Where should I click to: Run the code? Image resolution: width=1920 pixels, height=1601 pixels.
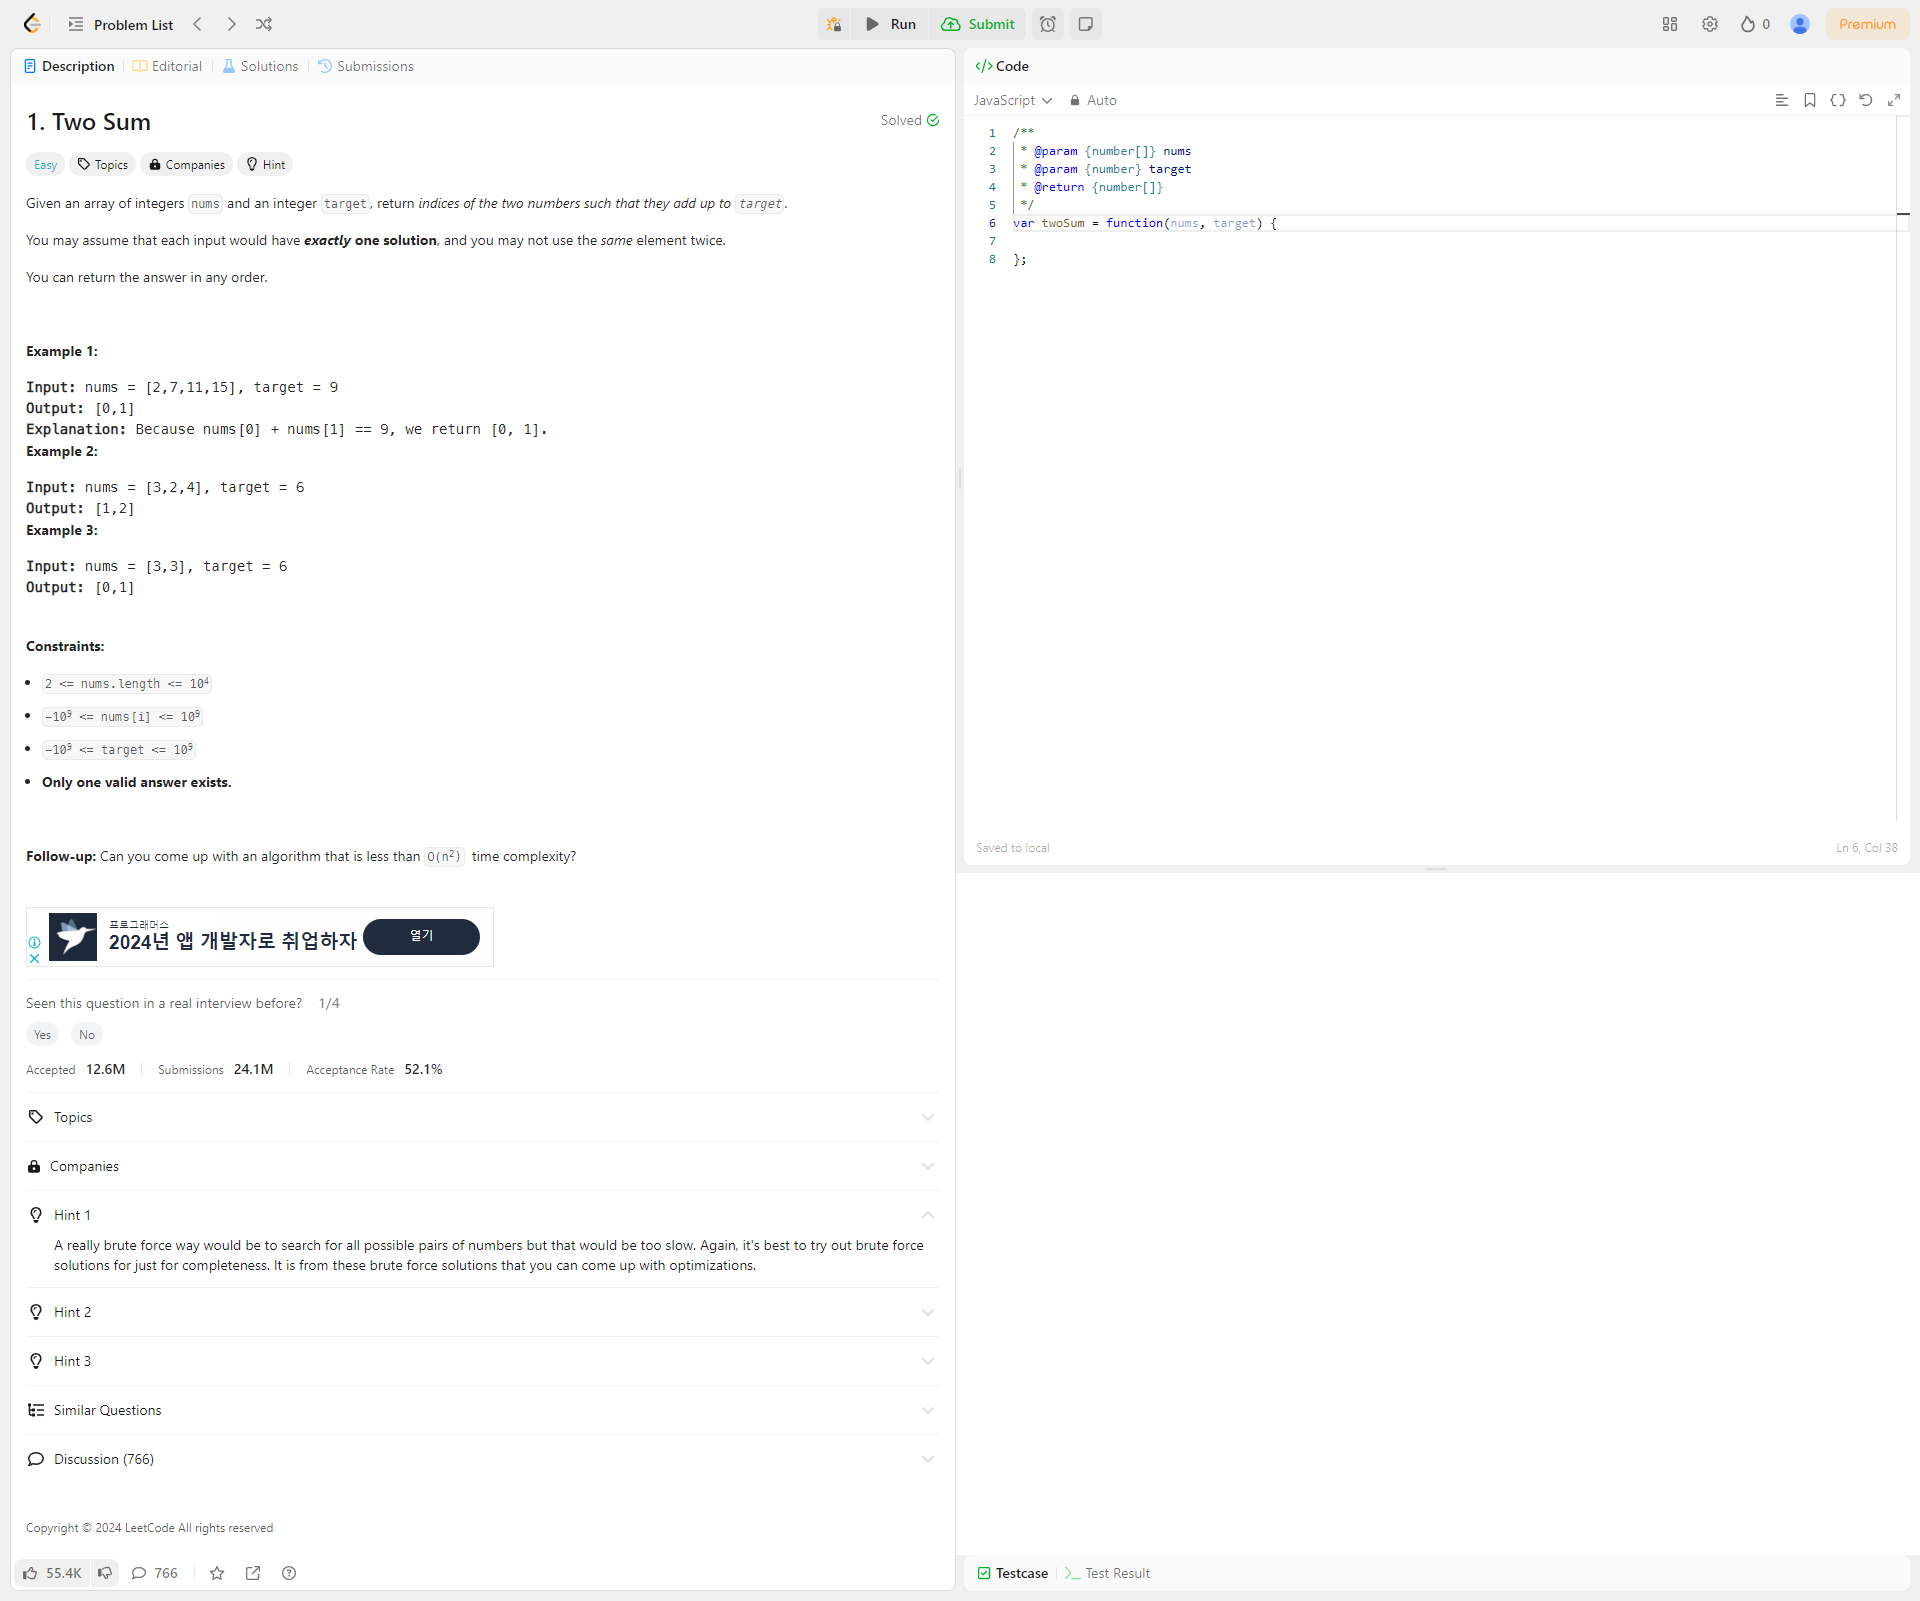(890, 24)
